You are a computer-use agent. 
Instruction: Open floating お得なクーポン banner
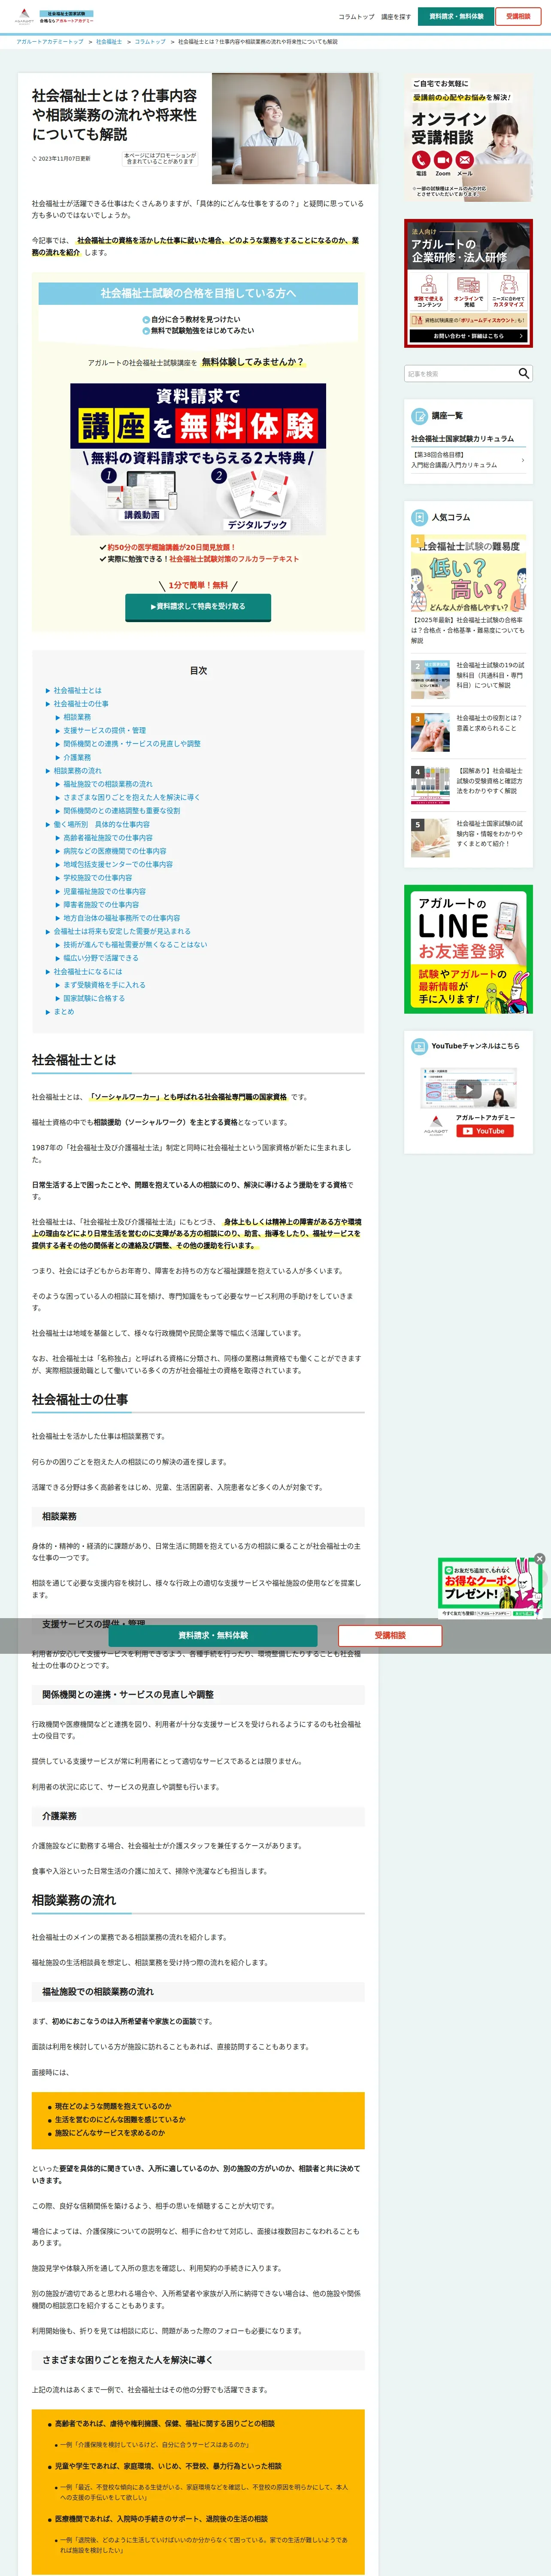(489, 1588)
